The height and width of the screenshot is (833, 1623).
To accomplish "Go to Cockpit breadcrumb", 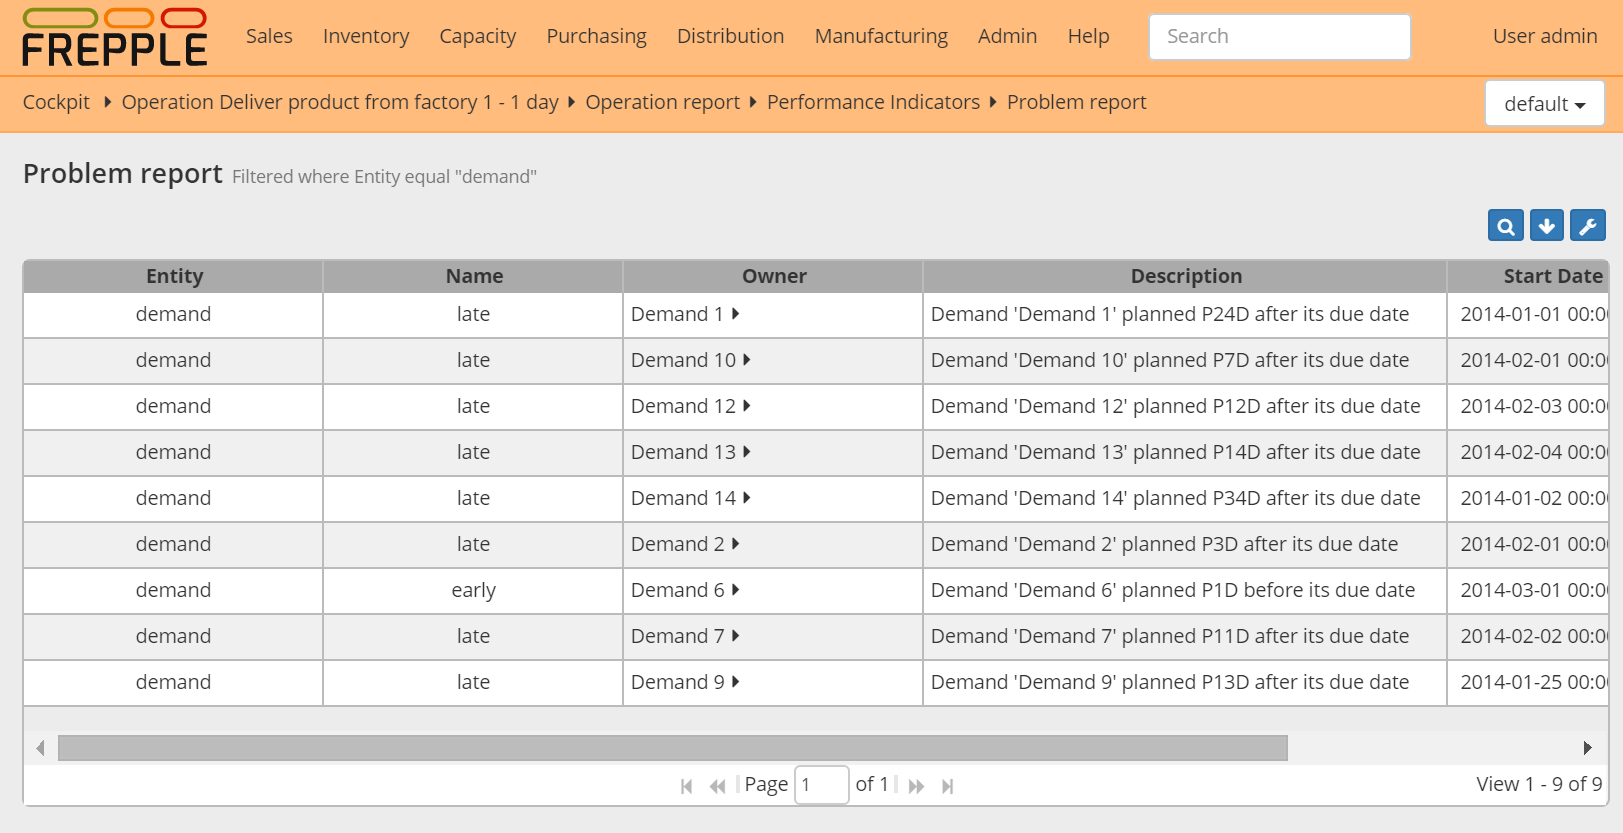I will pos(56,103).
